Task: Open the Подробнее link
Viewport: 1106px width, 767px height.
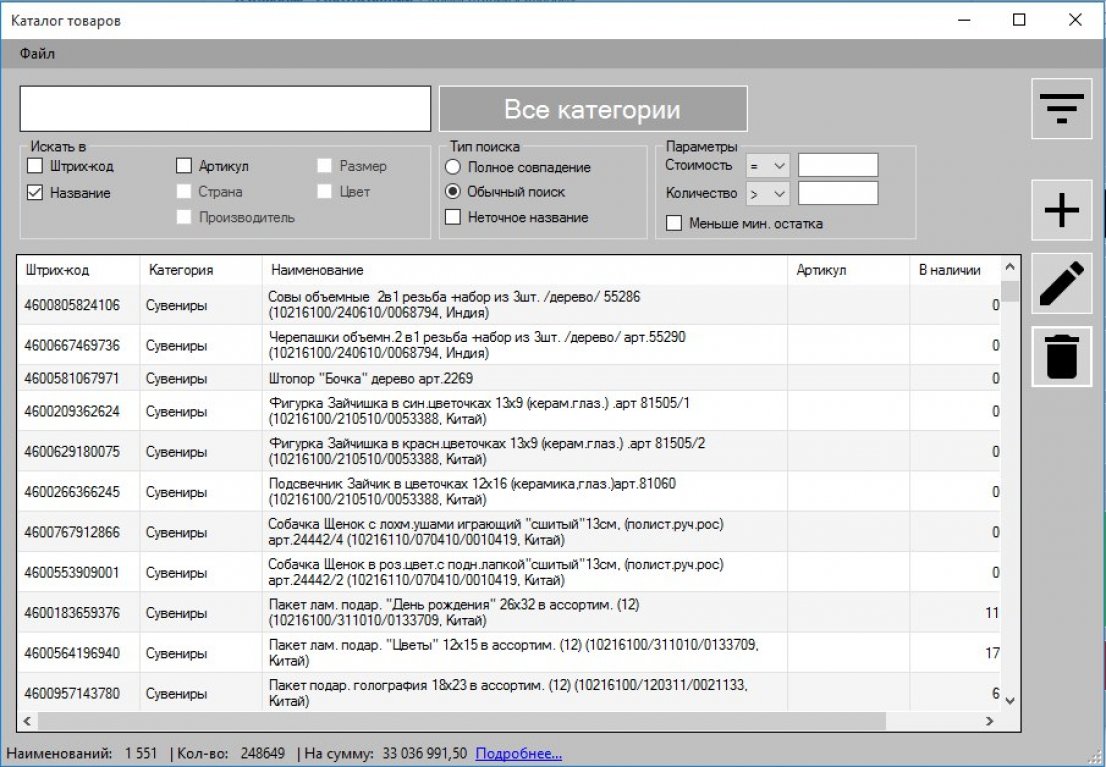Action: (x=518, y=753)
